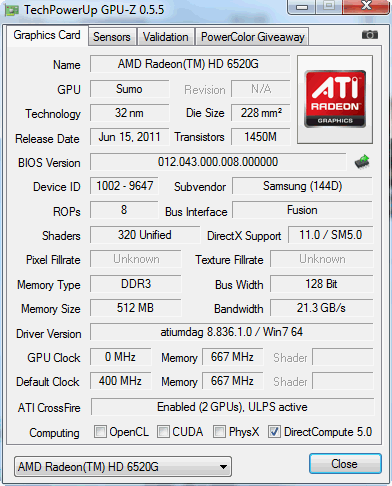Image resolution: width=392 pixels, height=486 pixels.
Task: Click the ATI CrossFire status field
Action: [232, 407]
